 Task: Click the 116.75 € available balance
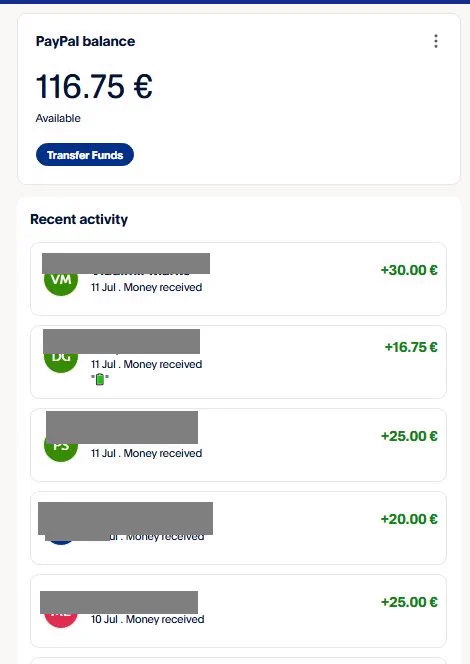click(x=94, y=86)
